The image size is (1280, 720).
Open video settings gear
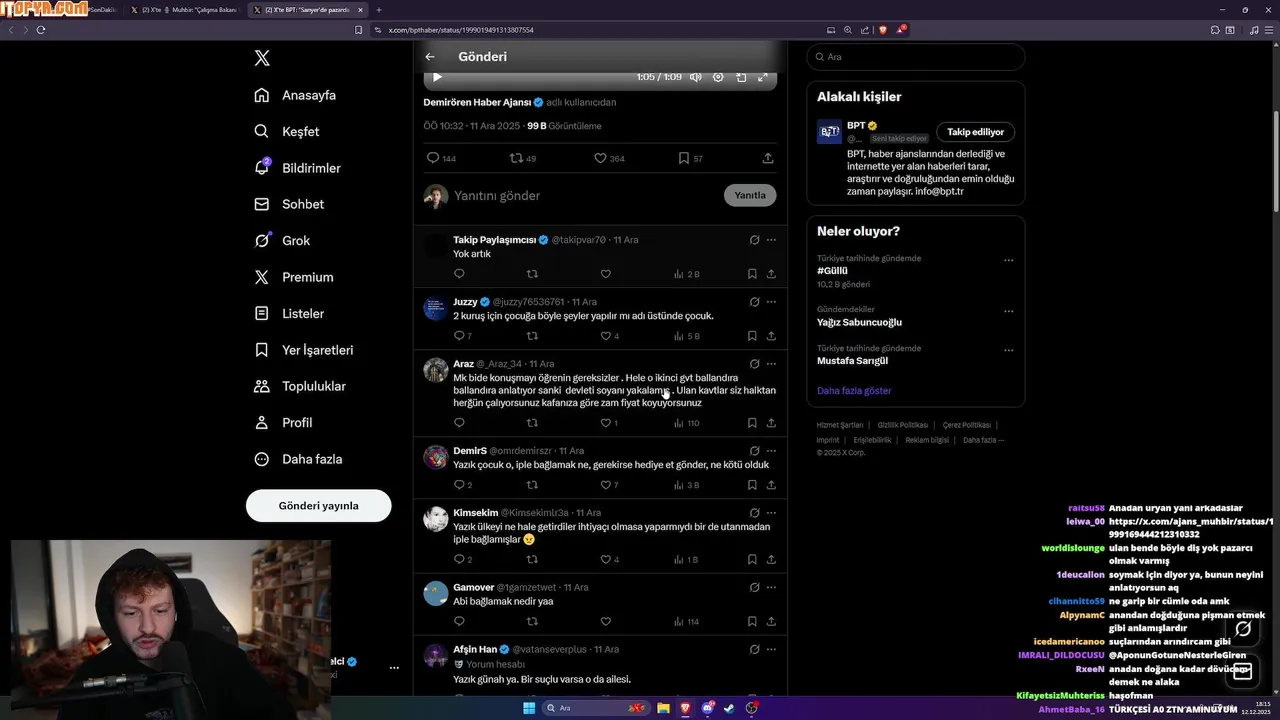(718, 77)
